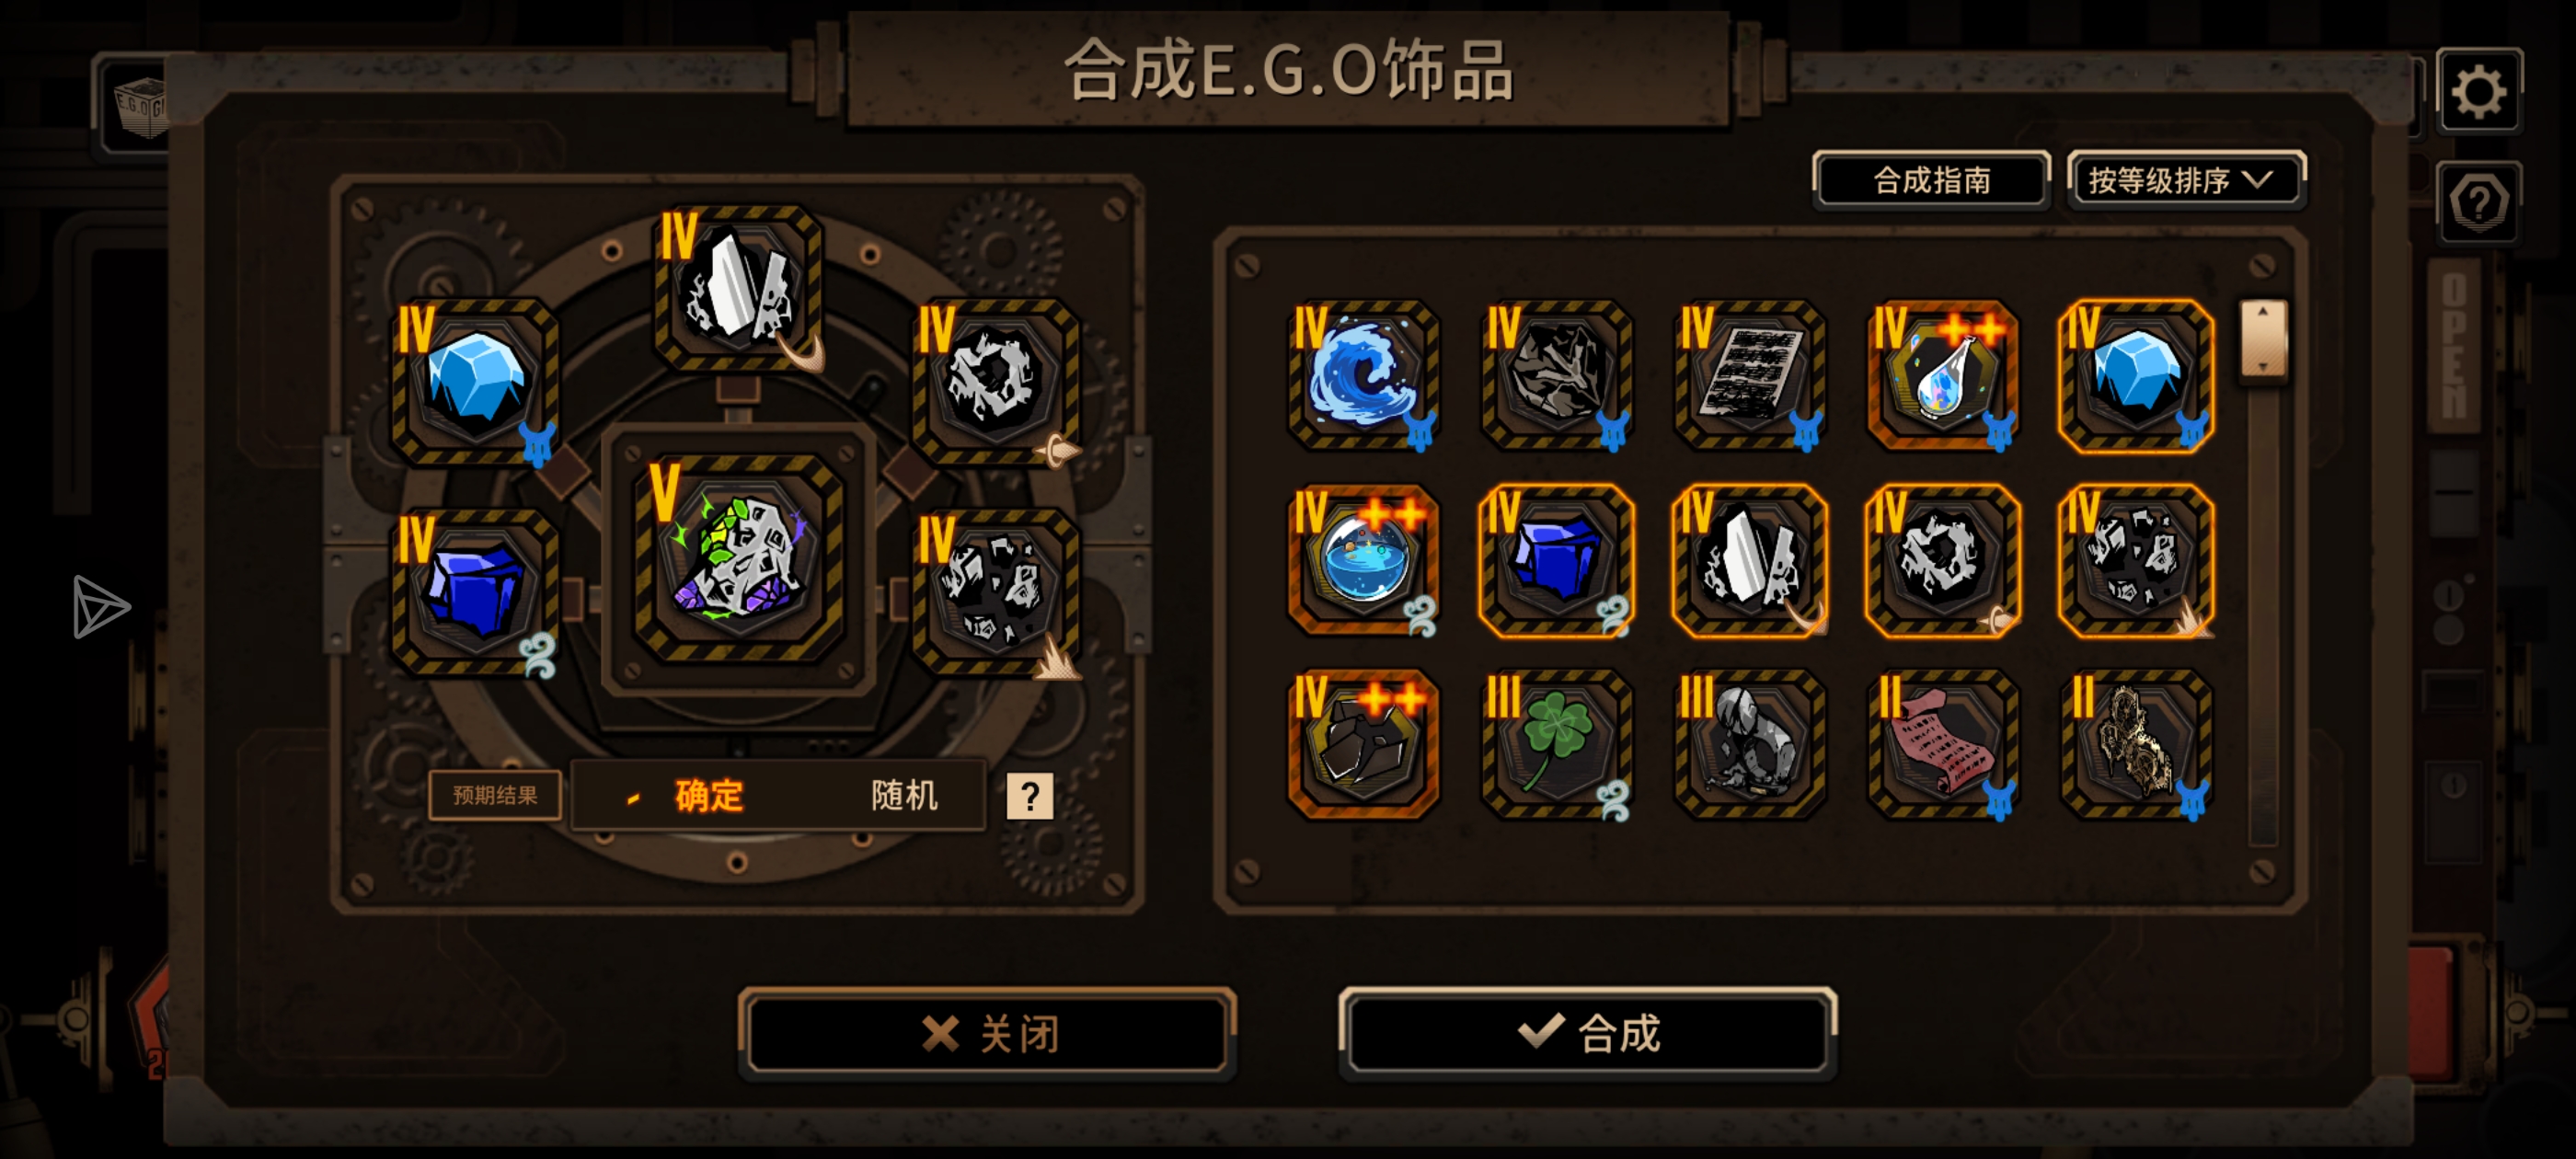
Task: Expand the sort order chevron arrow
Action: point(2258,180)
